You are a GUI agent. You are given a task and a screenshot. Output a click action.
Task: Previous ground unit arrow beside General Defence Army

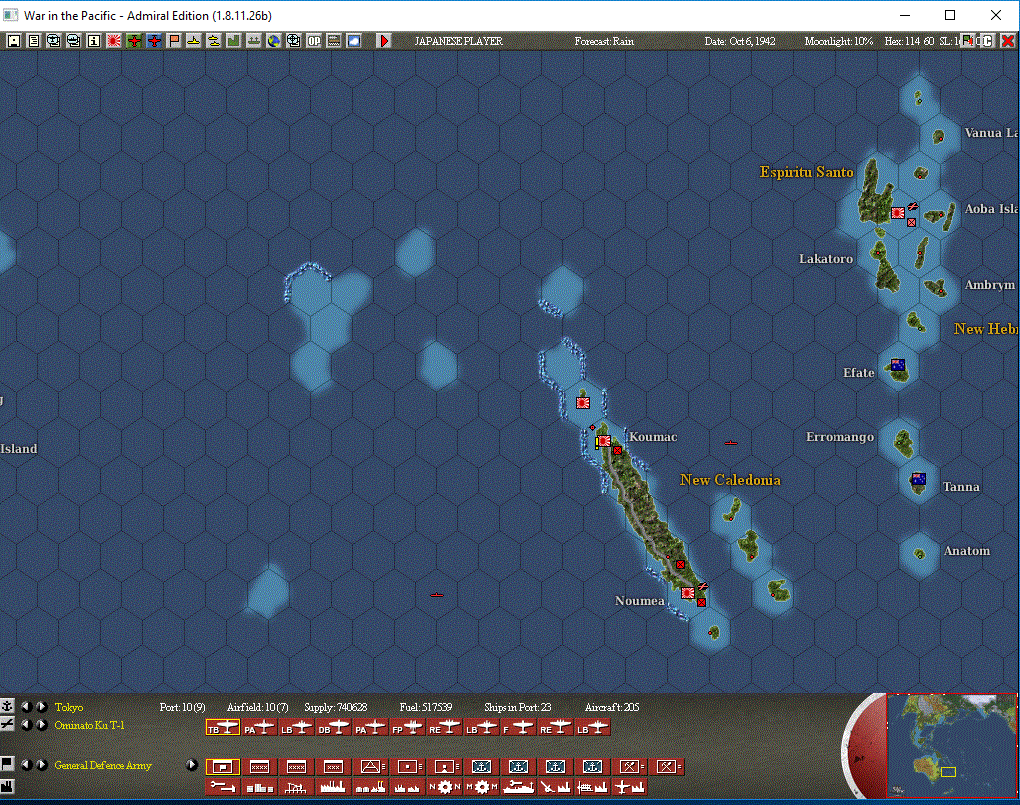point(27,765)
